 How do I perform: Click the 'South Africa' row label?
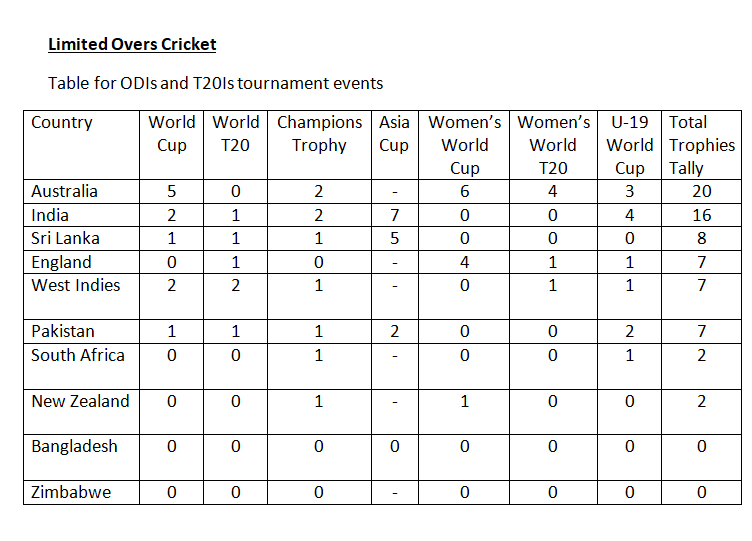pos(78,355)
